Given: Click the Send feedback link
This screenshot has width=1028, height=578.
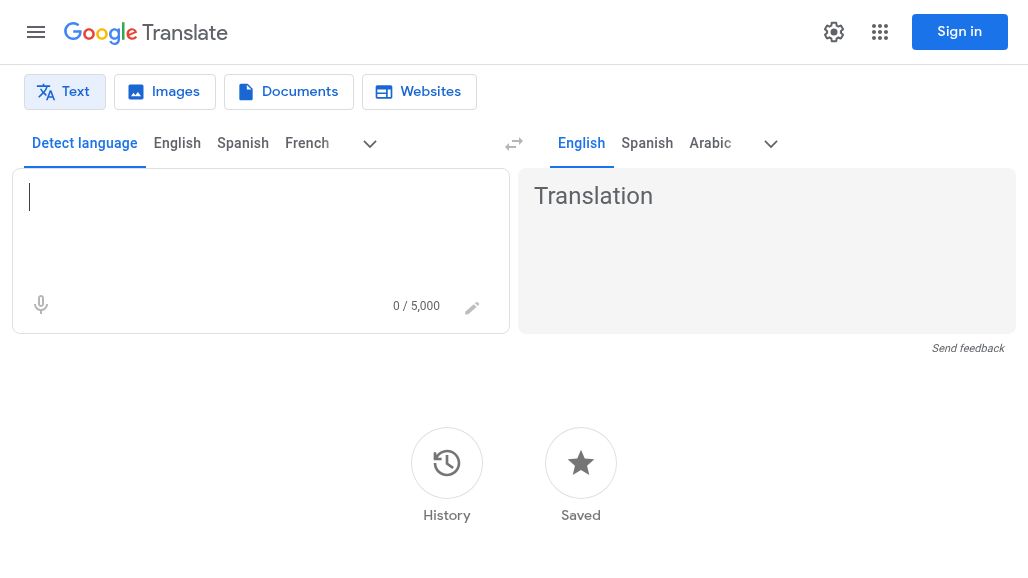Looking at the screenshot, I should pos(968,348).
